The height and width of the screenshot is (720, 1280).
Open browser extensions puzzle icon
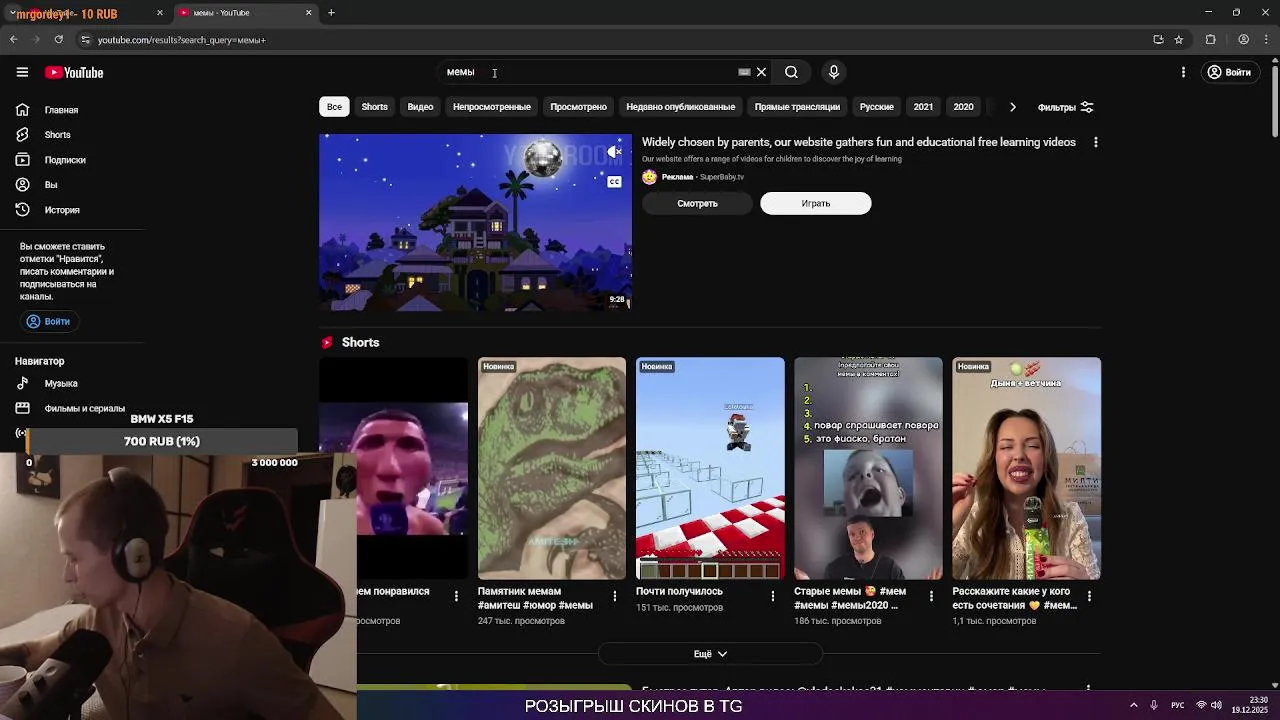point(1211,40)
